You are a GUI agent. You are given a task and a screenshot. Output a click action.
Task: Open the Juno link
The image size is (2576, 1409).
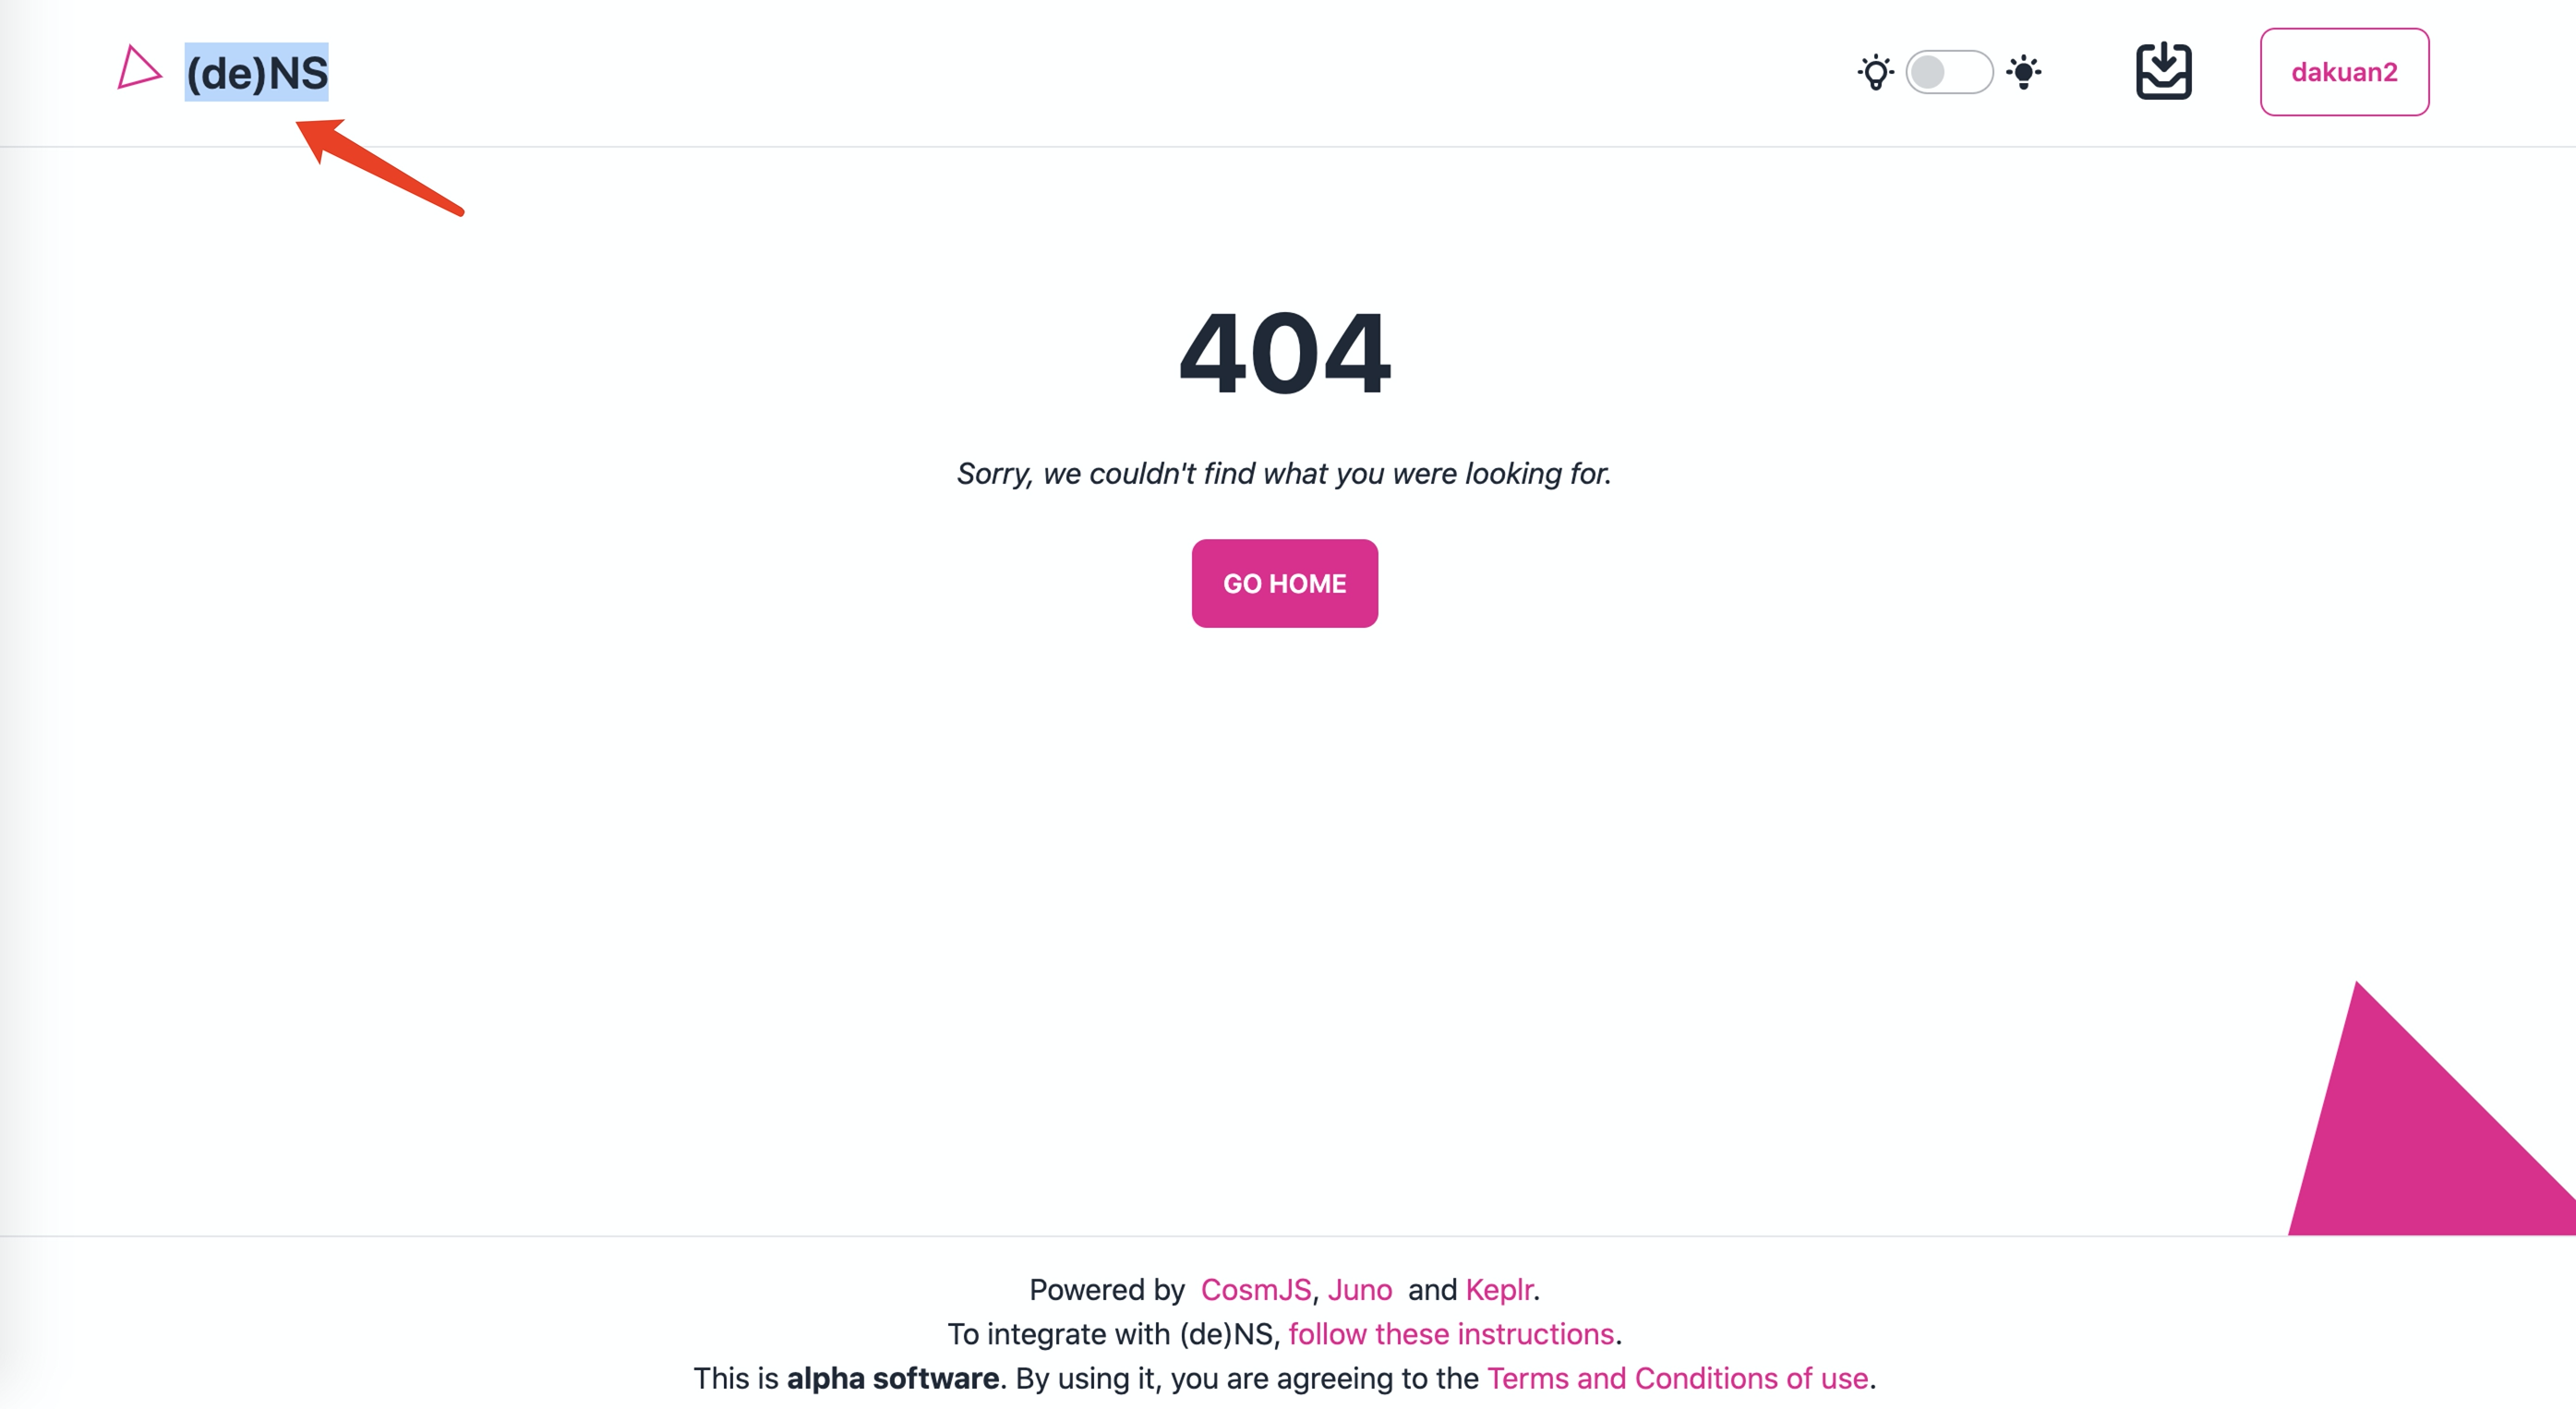(x=1359, y=1289)
